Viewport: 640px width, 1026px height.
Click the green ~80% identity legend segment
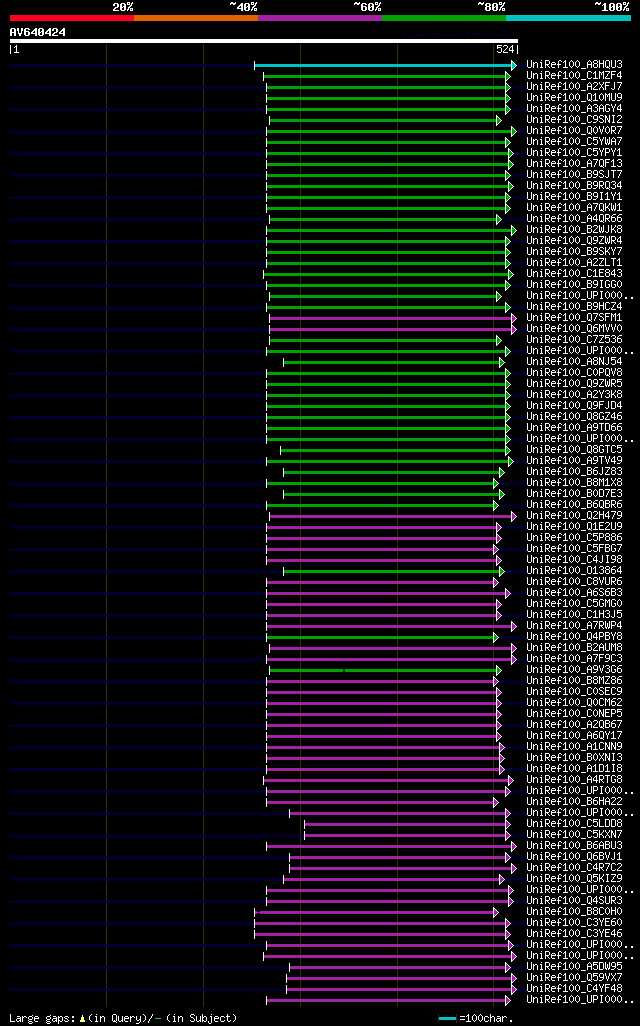(x=444, y=18)
